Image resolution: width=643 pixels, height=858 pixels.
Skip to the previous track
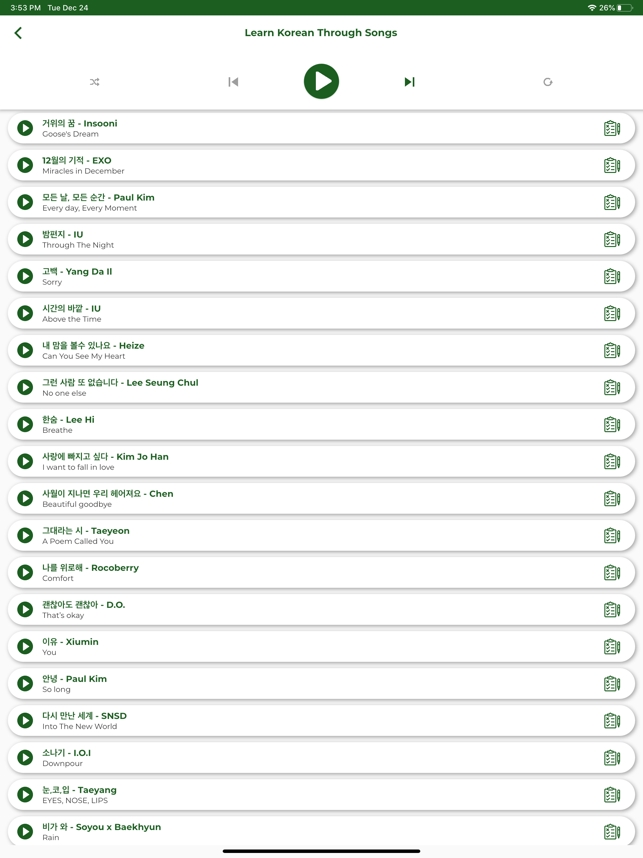[233, 82]
